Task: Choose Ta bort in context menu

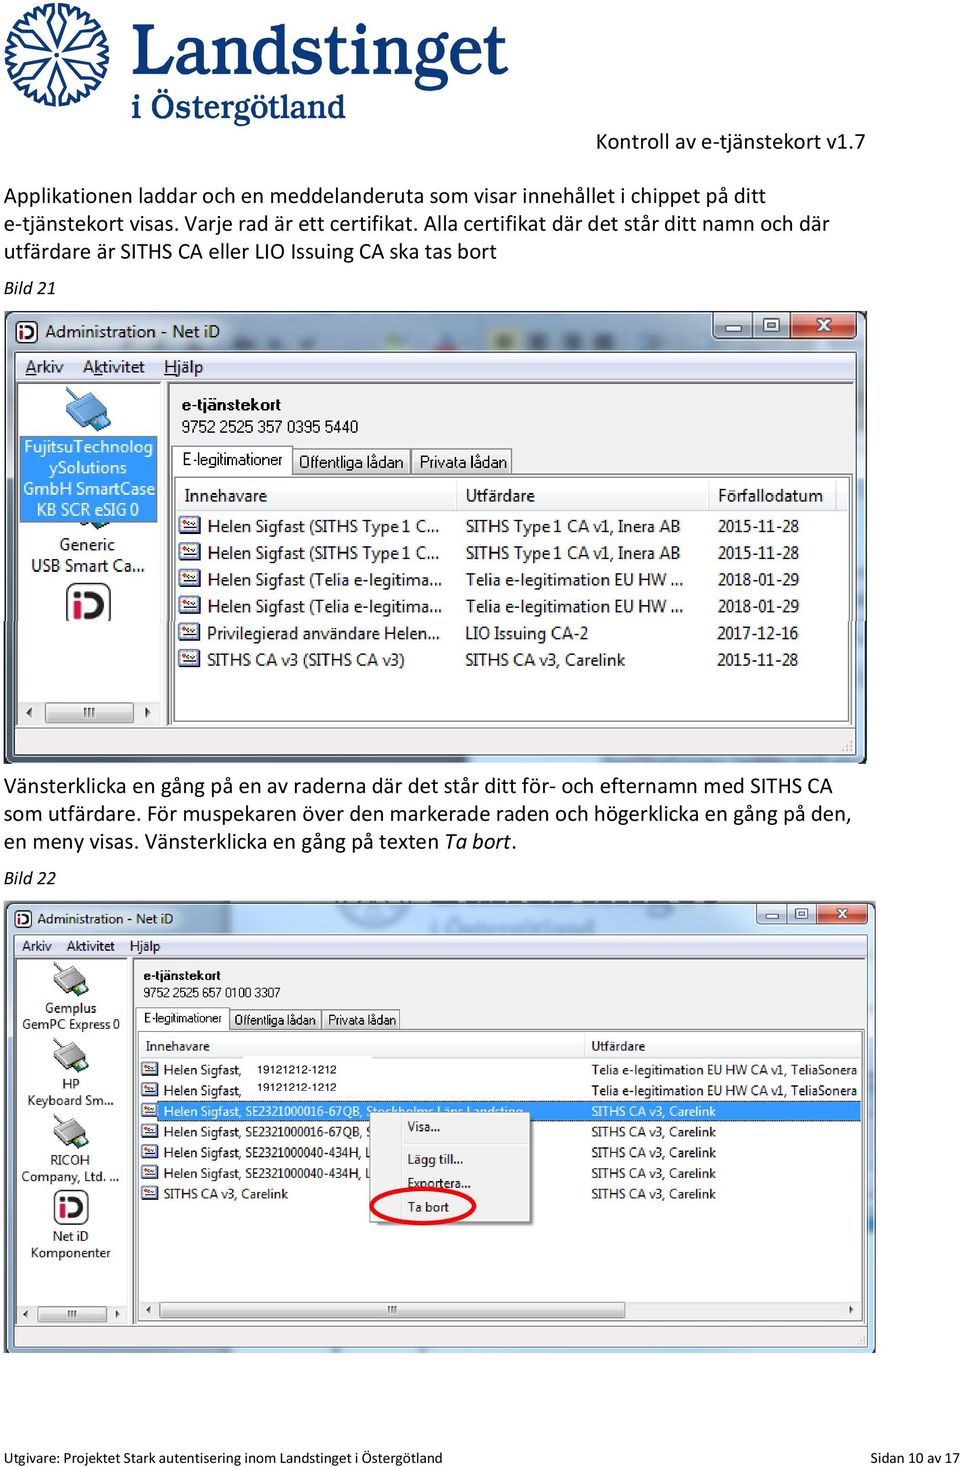Action: coord(428,1208)
